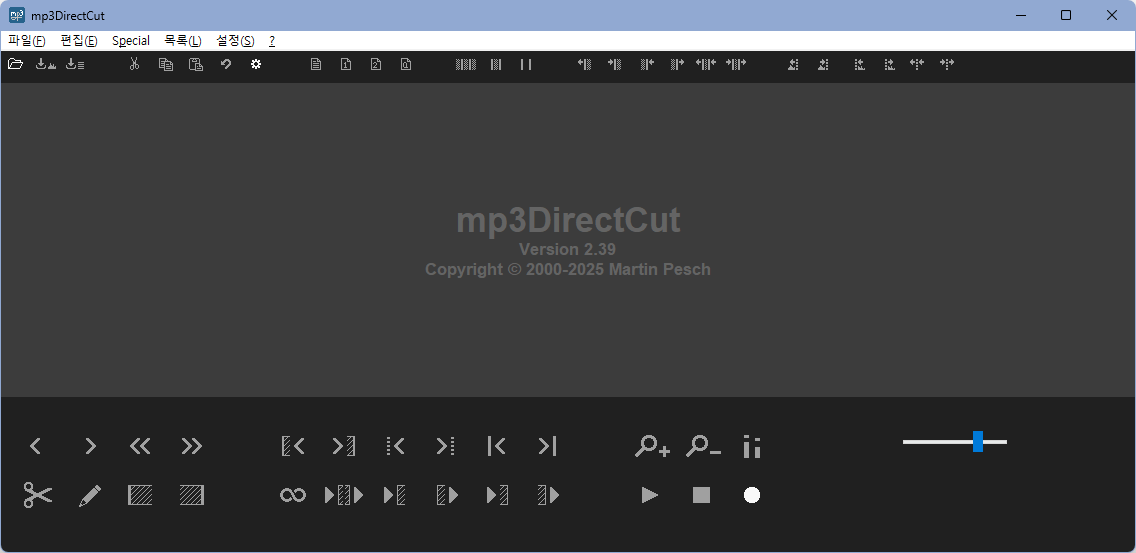Viewport: 1136px width, 553px height.
Task: Click second play triangle before hatched block
Action: [496, 495]
